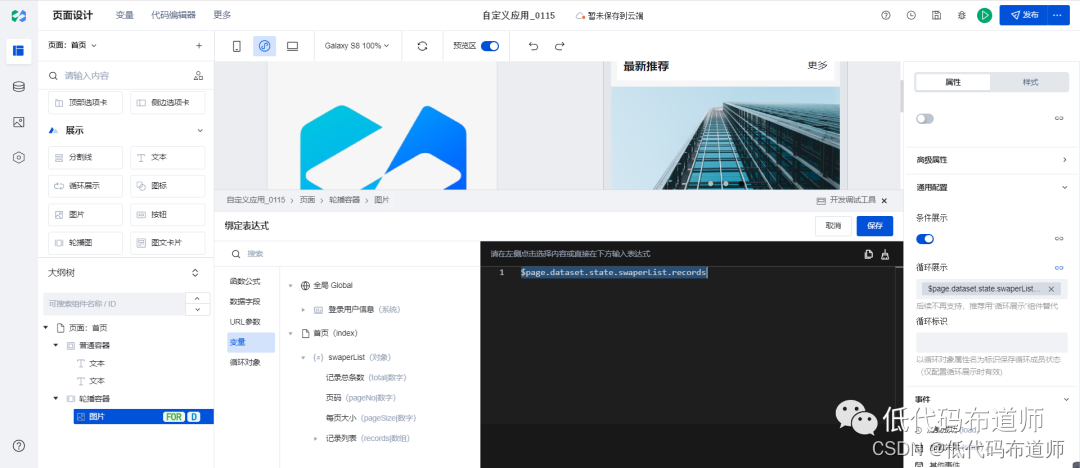Viewport: 1080px width, 468px height.
Task: Save with the floppy disk icon
Action: coord(936,15)
